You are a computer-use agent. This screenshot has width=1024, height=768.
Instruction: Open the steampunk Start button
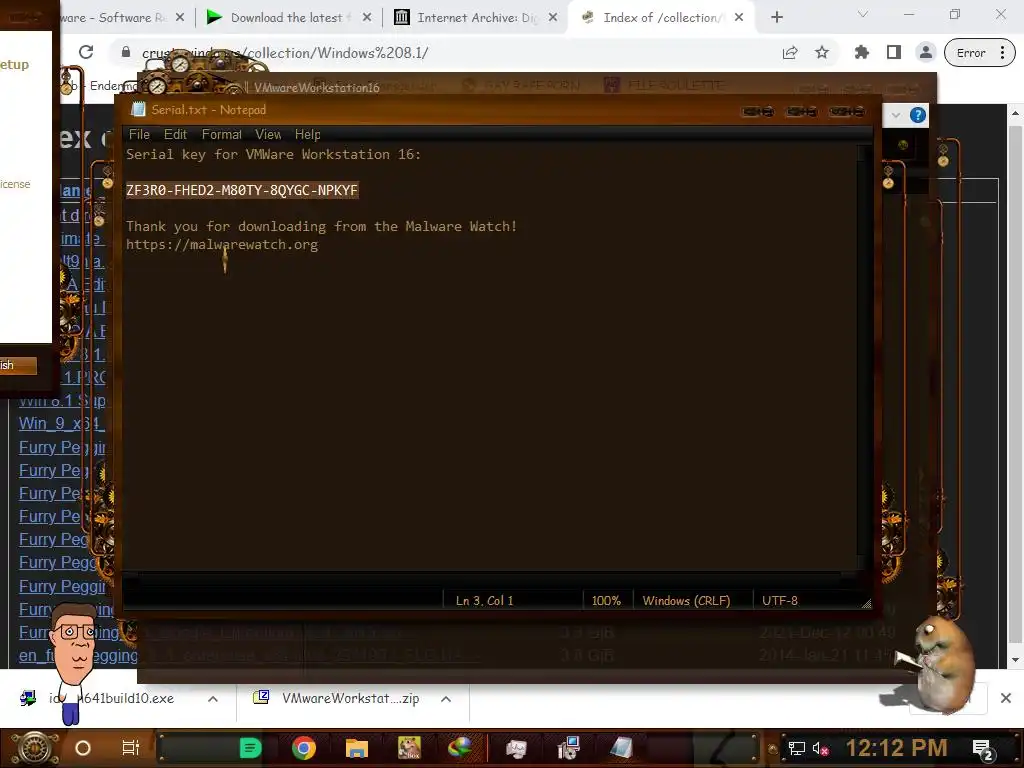34,748
